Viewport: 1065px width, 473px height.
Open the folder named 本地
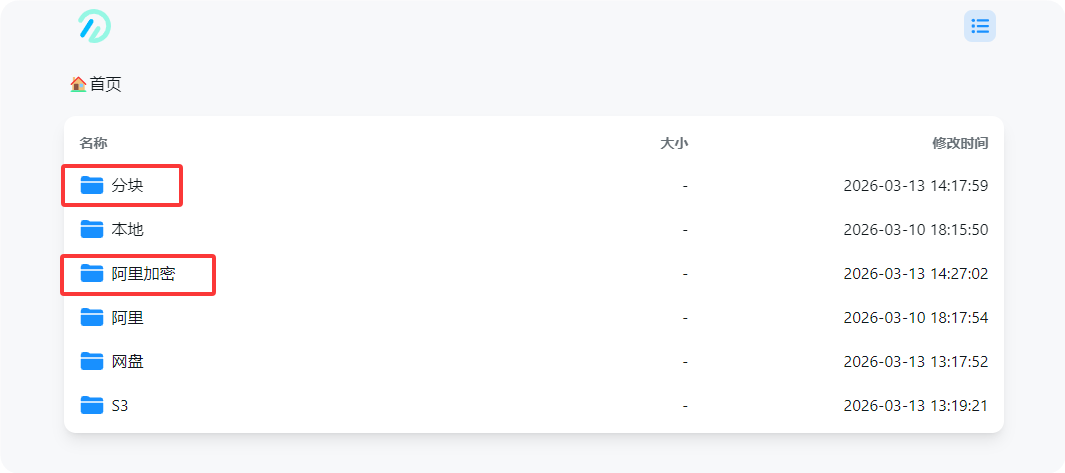click(128, 229)
